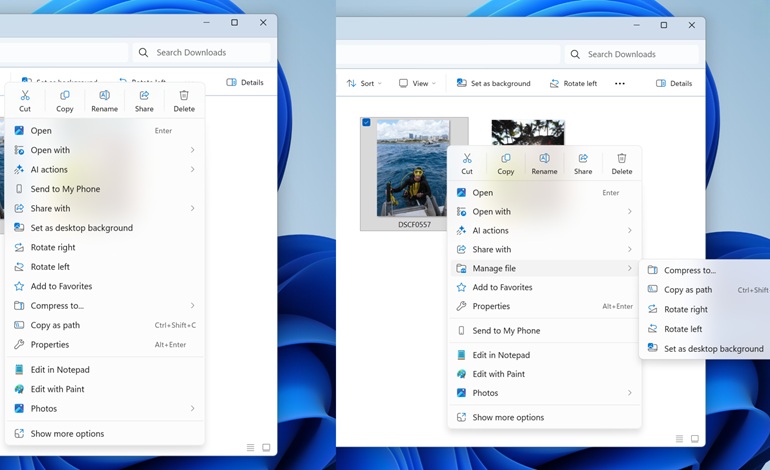Select Send to My Phone in right menu
The width and height of the screenshot is (770, 470).
[x=545, y=331]
